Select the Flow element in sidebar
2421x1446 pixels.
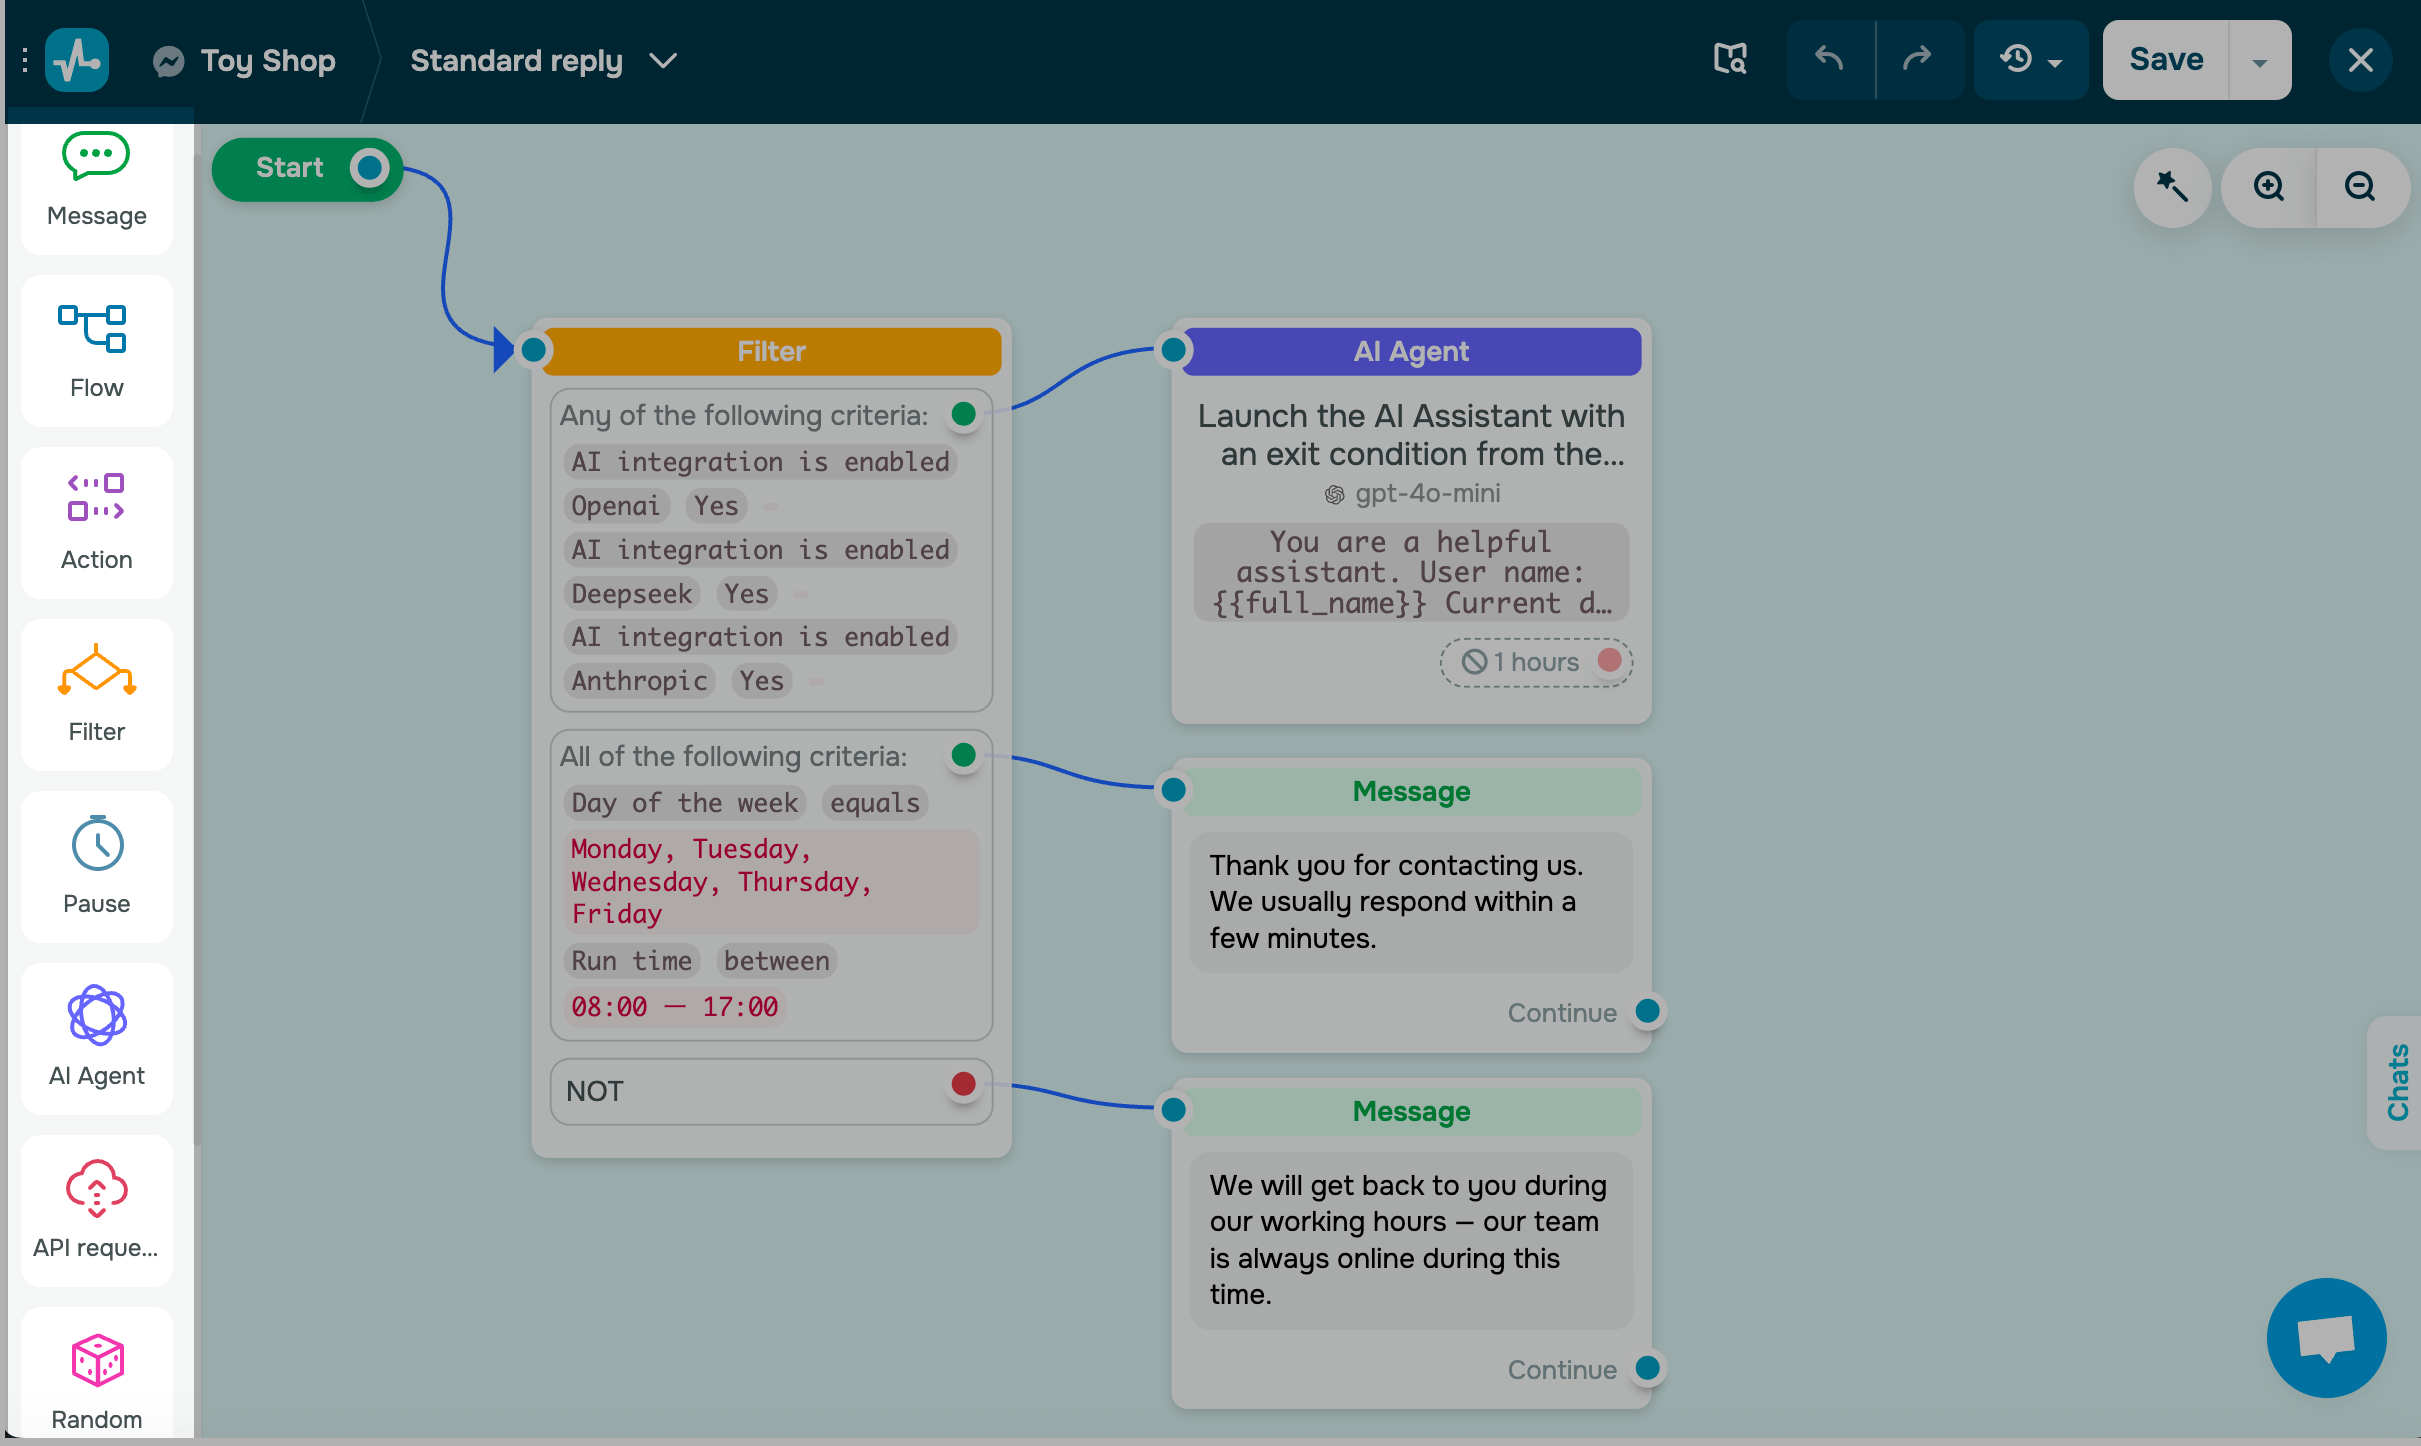pos(96,350)
